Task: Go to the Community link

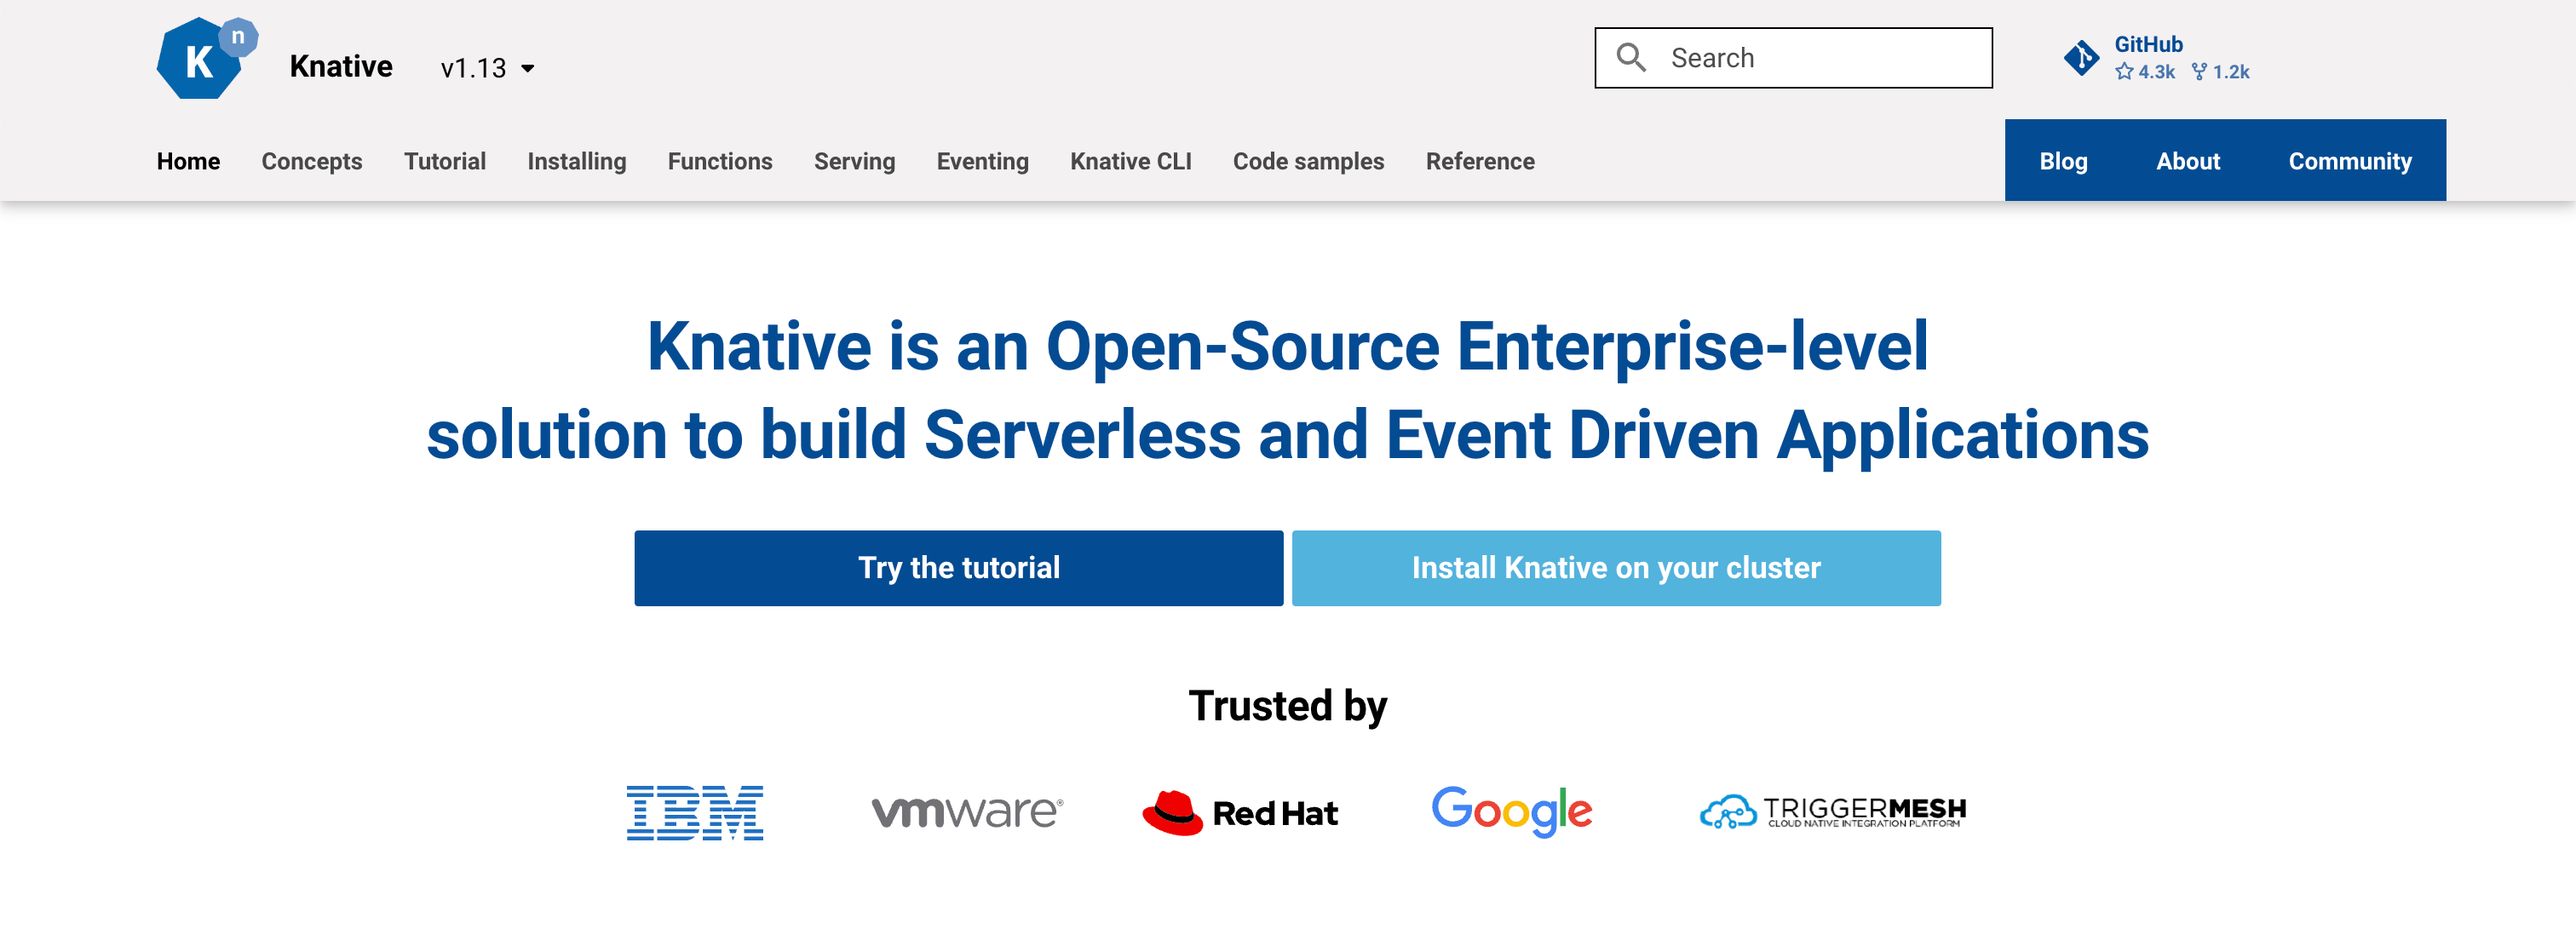Action: [x=2350, y=161]
